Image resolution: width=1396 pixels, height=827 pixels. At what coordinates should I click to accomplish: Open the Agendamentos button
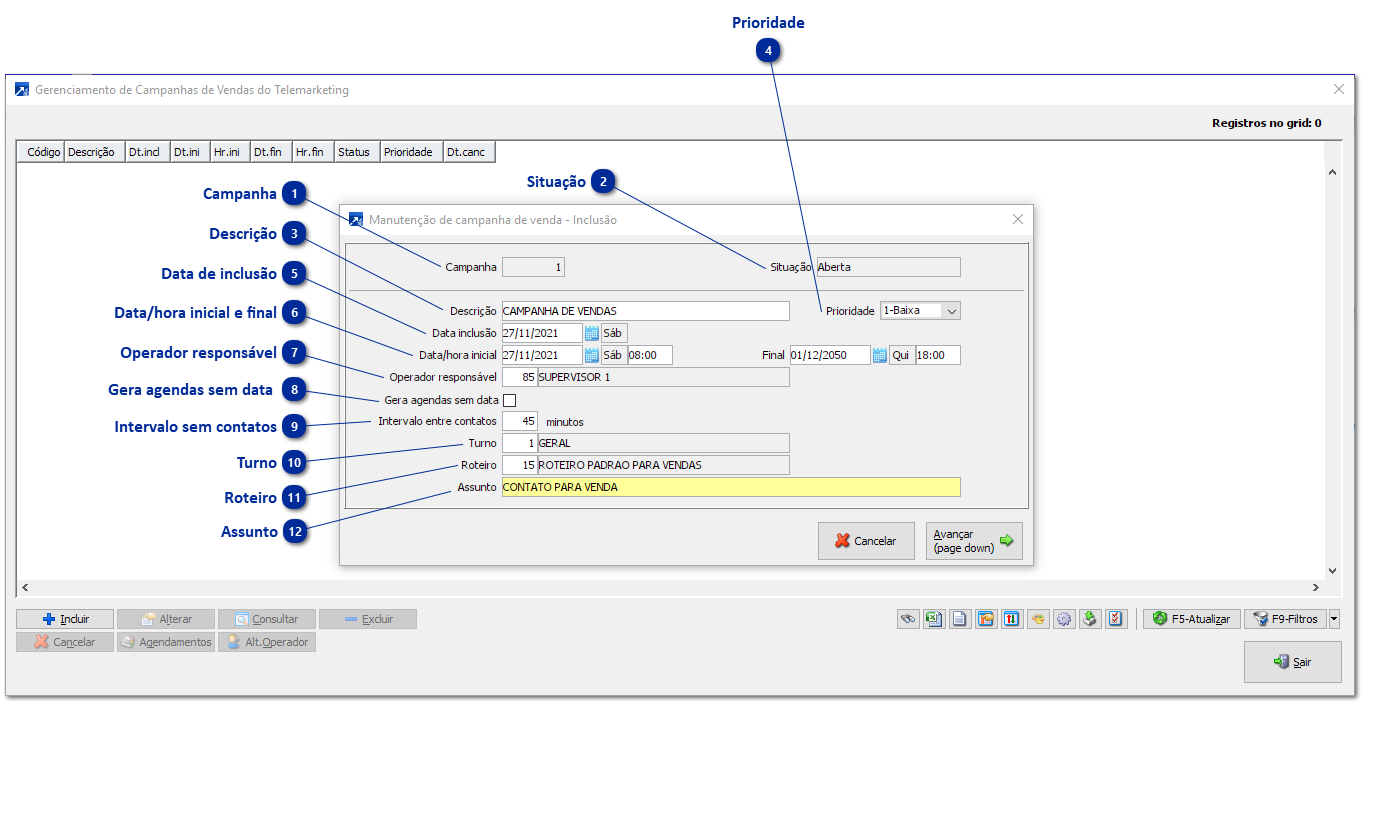point(166,642)
